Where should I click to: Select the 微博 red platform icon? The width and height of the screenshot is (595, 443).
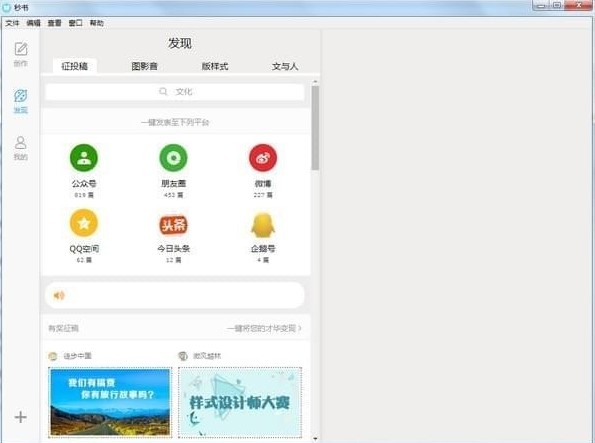[263, 158]
